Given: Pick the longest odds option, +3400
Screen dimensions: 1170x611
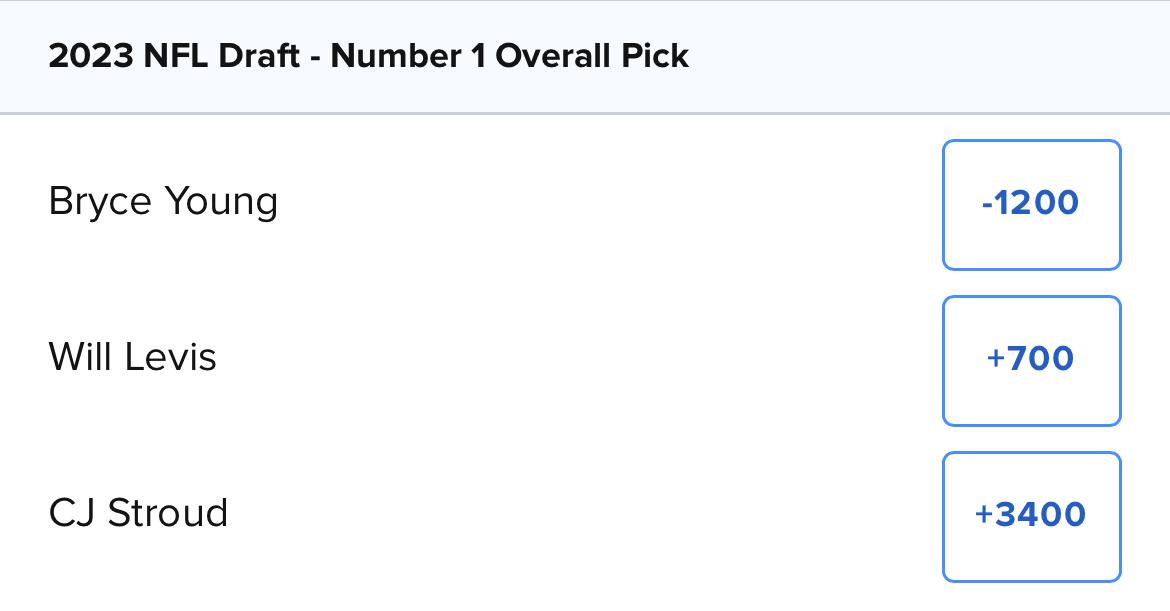Looking at the screenshot, I should click(x=1031, y=516).
